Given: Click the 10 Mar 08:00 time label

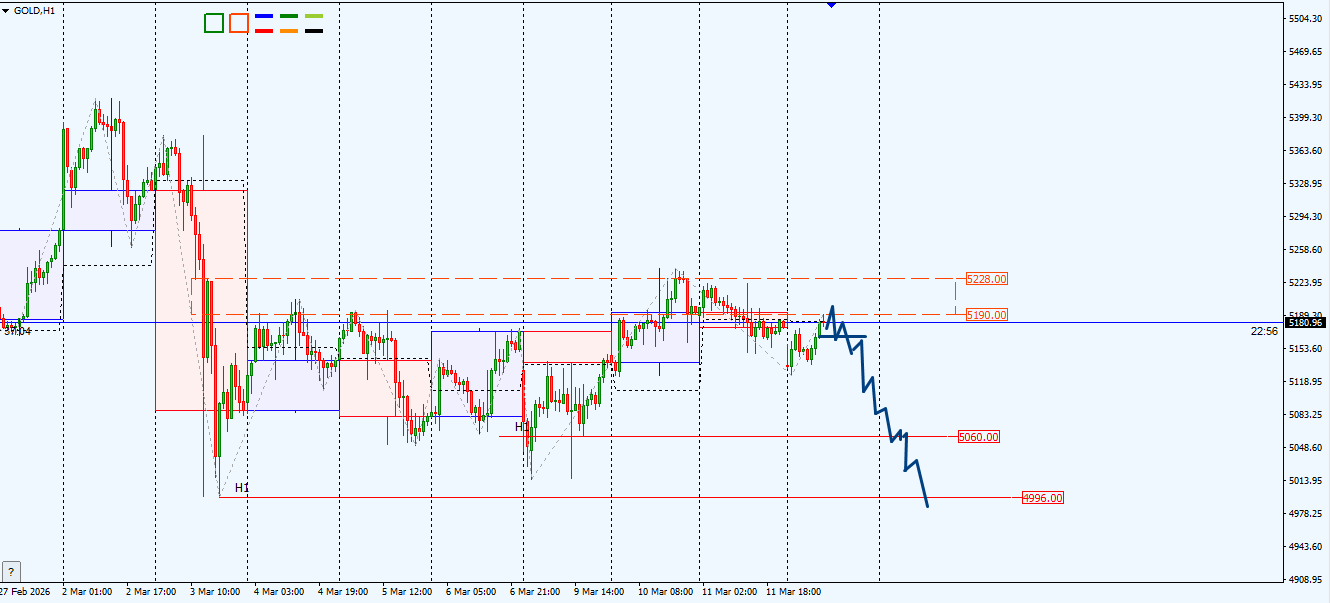Looking at the screenshot, I should point(666,592).
